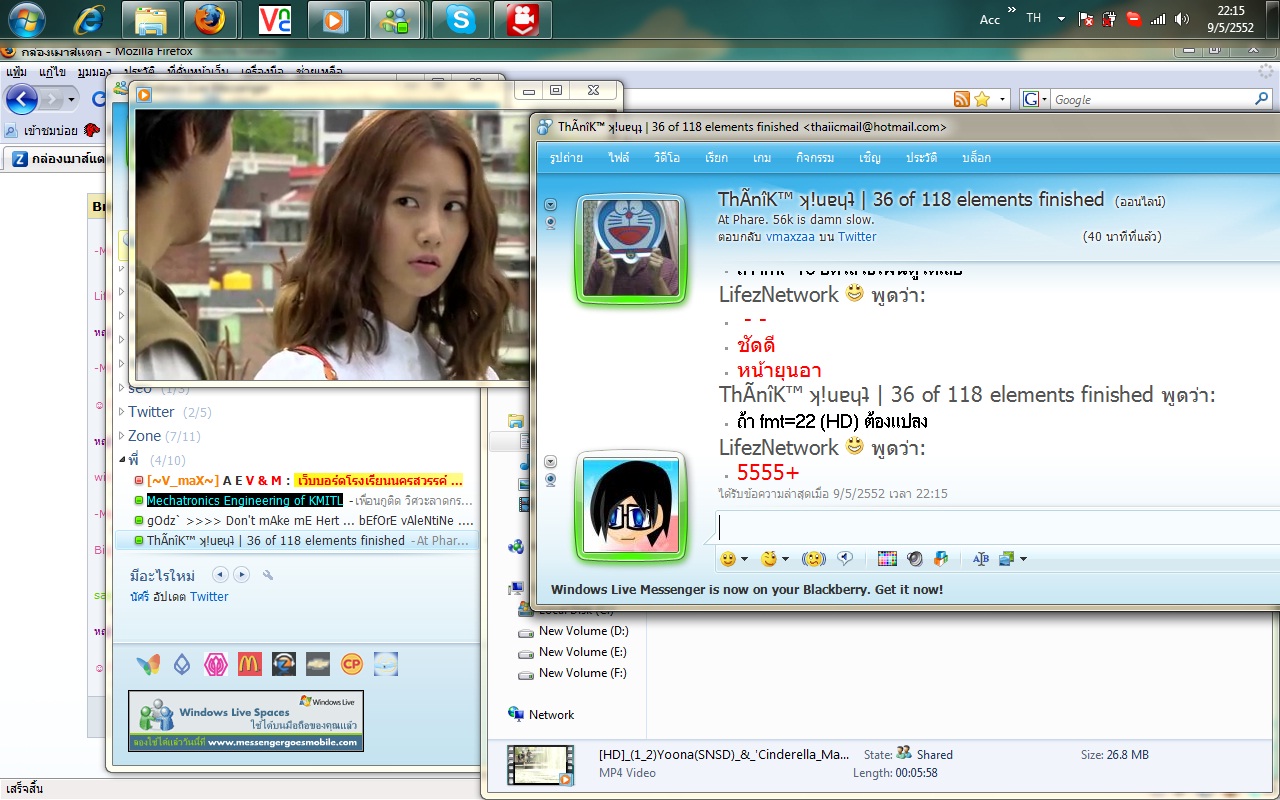Image resolution: width=1280 pixels, height=800 pixels.
Task: Bookmark page with the Firefox star icon
Action: [982, 99]
